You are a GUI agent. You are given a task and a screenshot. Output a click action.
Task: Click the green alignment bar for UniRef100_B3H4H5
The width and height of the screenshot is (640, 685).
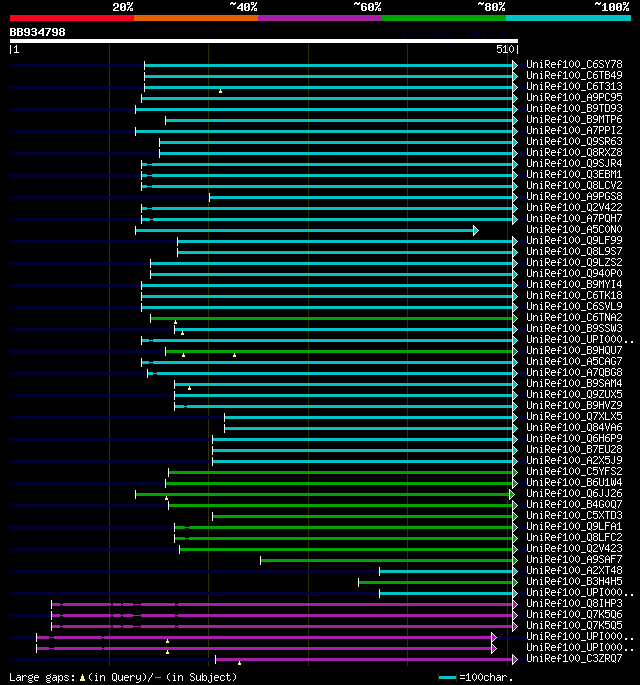[436, 582]
